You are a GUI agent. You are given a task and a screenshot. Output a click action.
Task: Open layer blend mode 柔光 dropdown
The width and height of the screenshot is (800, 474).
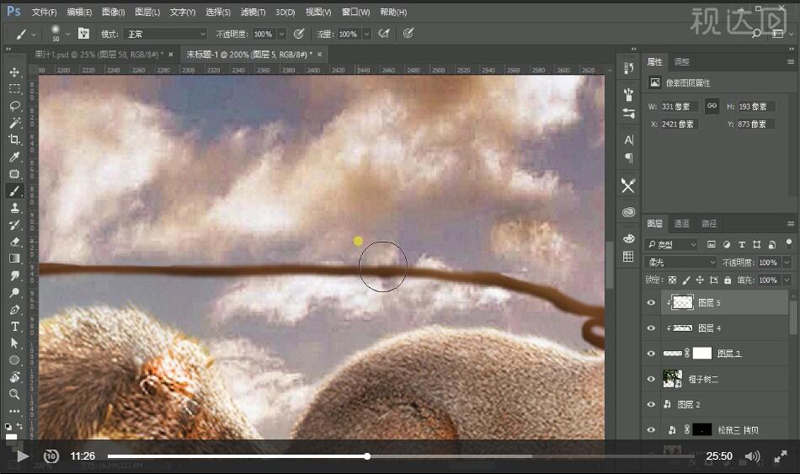681,262
